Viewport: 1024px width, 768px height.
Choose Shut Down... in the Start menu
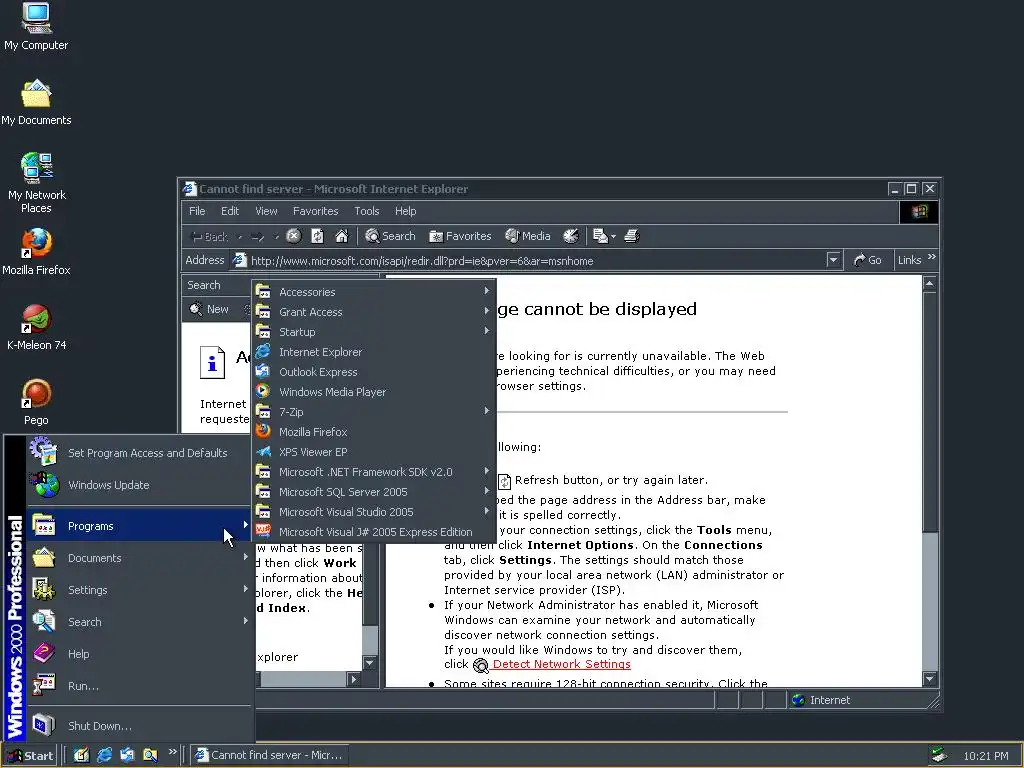coord(139,726)
